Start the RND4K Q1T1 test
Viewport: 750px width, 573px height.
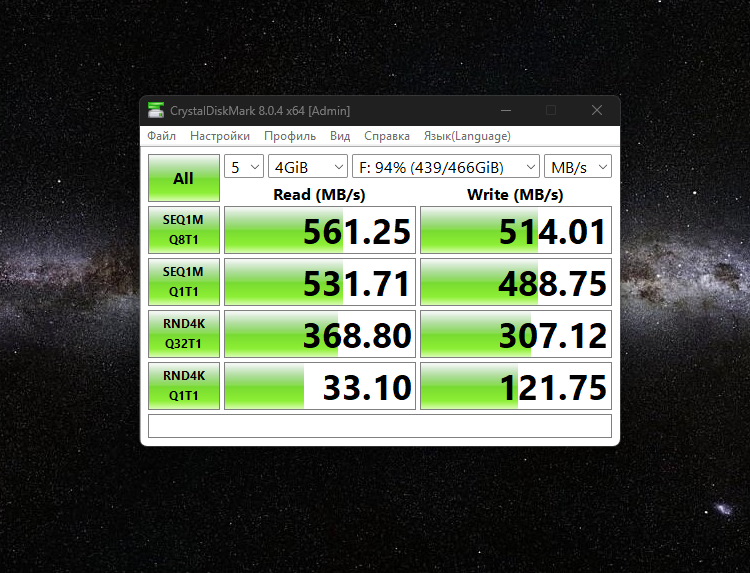(184, 386)
